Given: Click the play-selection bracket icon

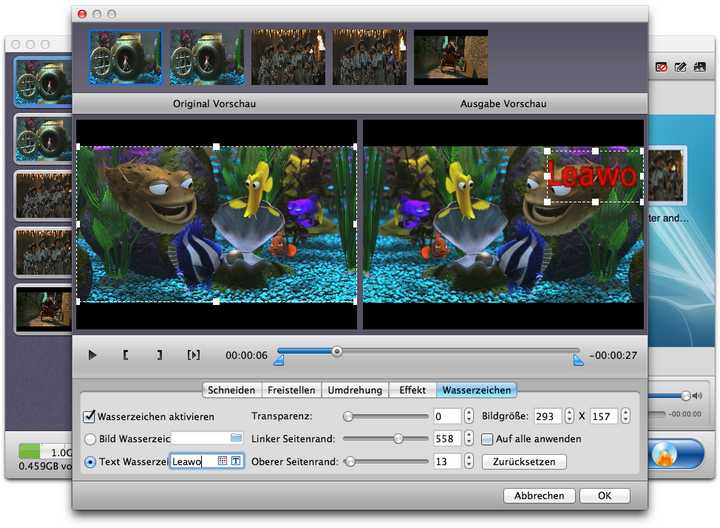Looking at the screenshot, I should [x=194, y=355].
